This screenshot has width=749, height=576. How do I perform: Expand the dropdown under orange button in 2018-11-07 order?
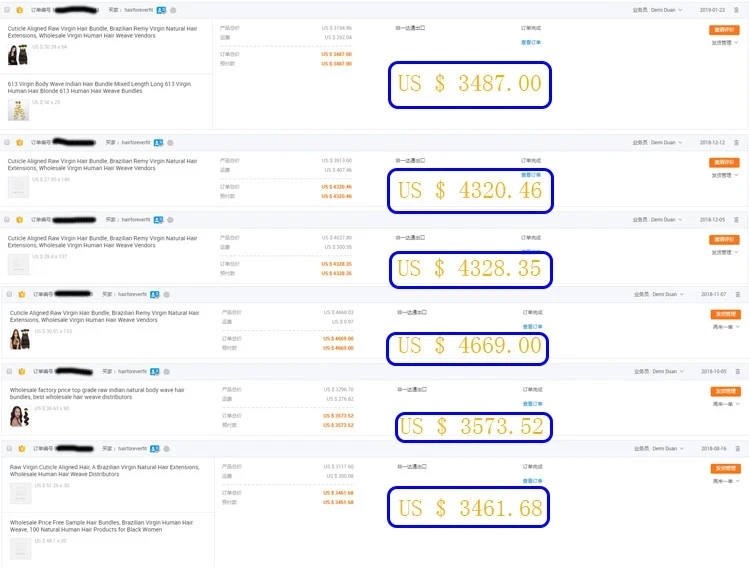point(726,327)
